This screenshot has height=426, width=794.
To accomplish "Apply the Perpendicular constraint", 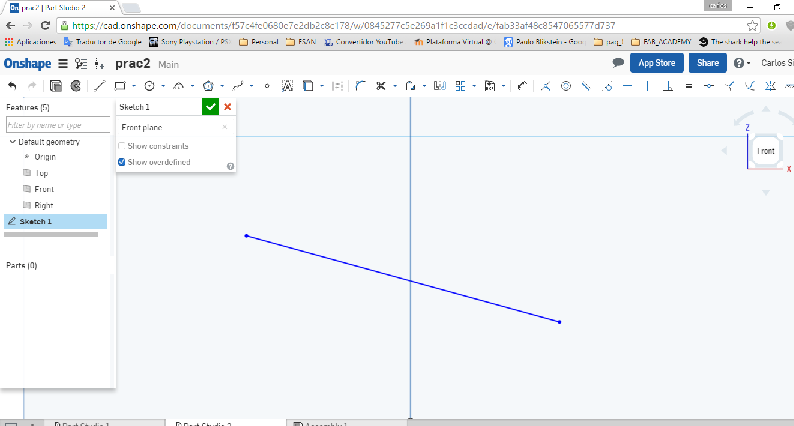I will tap(668, 86).
